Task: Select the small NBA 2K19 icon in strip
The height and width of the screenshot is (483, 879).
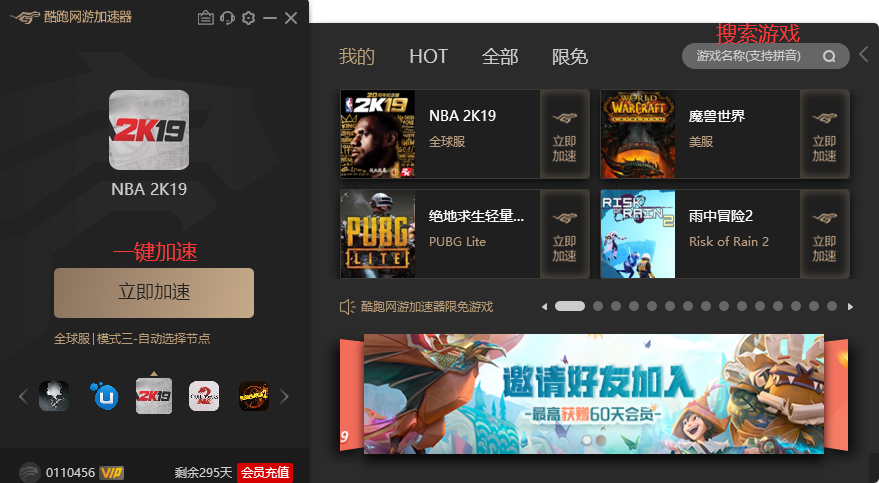Action: (x=154, y=396)
